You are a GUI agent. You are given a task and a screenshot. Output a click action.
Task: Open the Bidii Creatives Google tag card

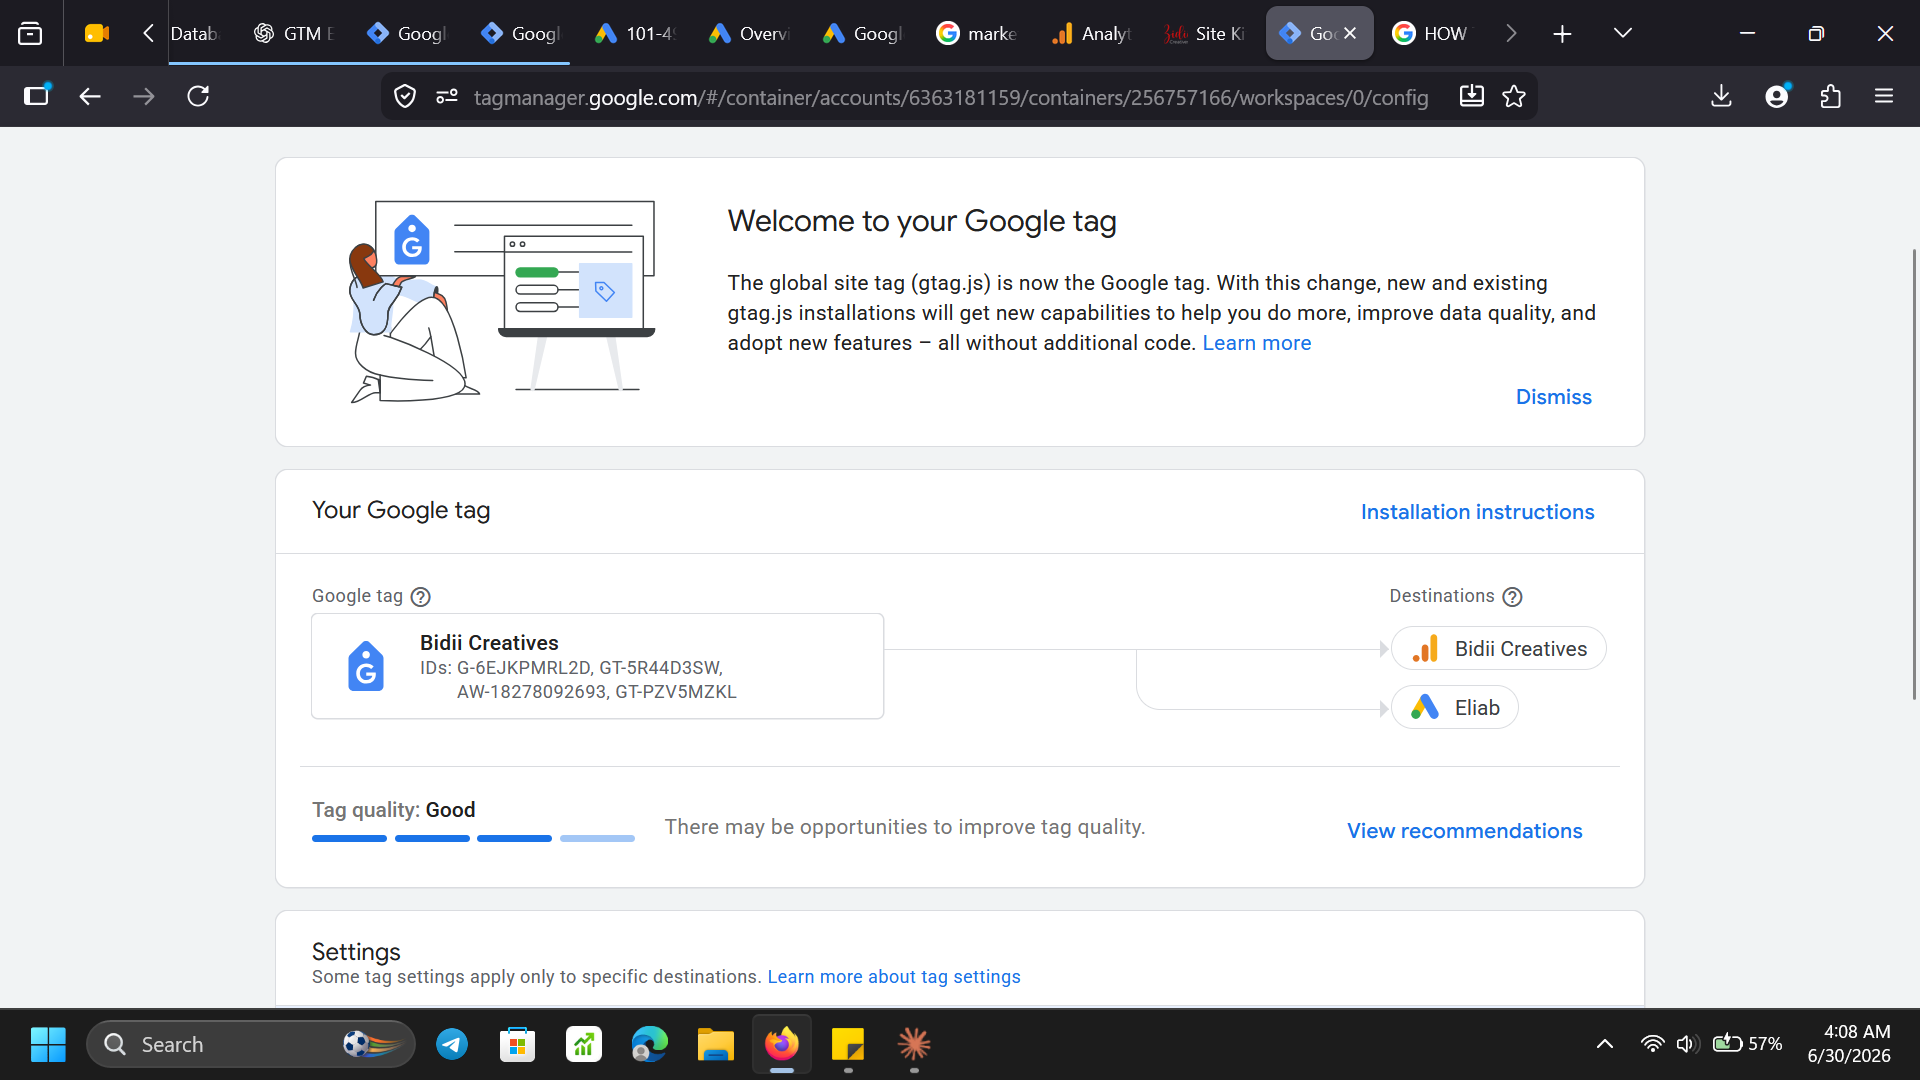click(597, 666)
